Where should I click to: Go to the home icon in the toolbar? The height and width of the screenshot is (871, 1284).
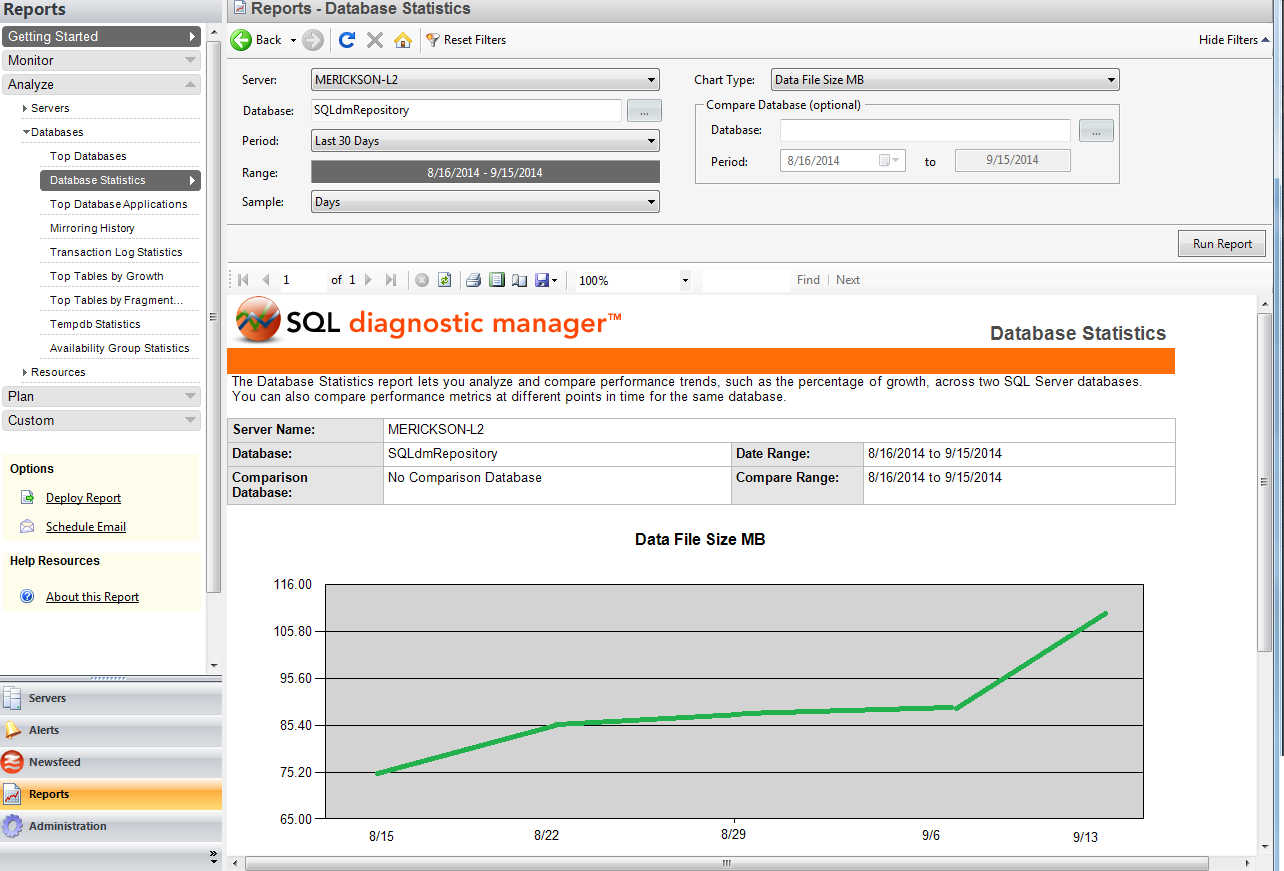point(402,40)
